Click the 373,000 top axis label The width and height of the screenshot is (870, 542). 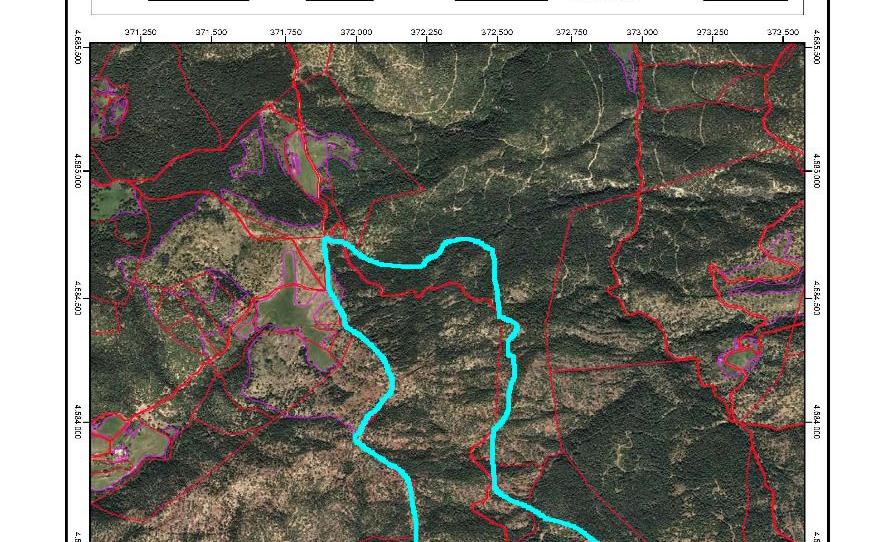[x=641, y=32]
